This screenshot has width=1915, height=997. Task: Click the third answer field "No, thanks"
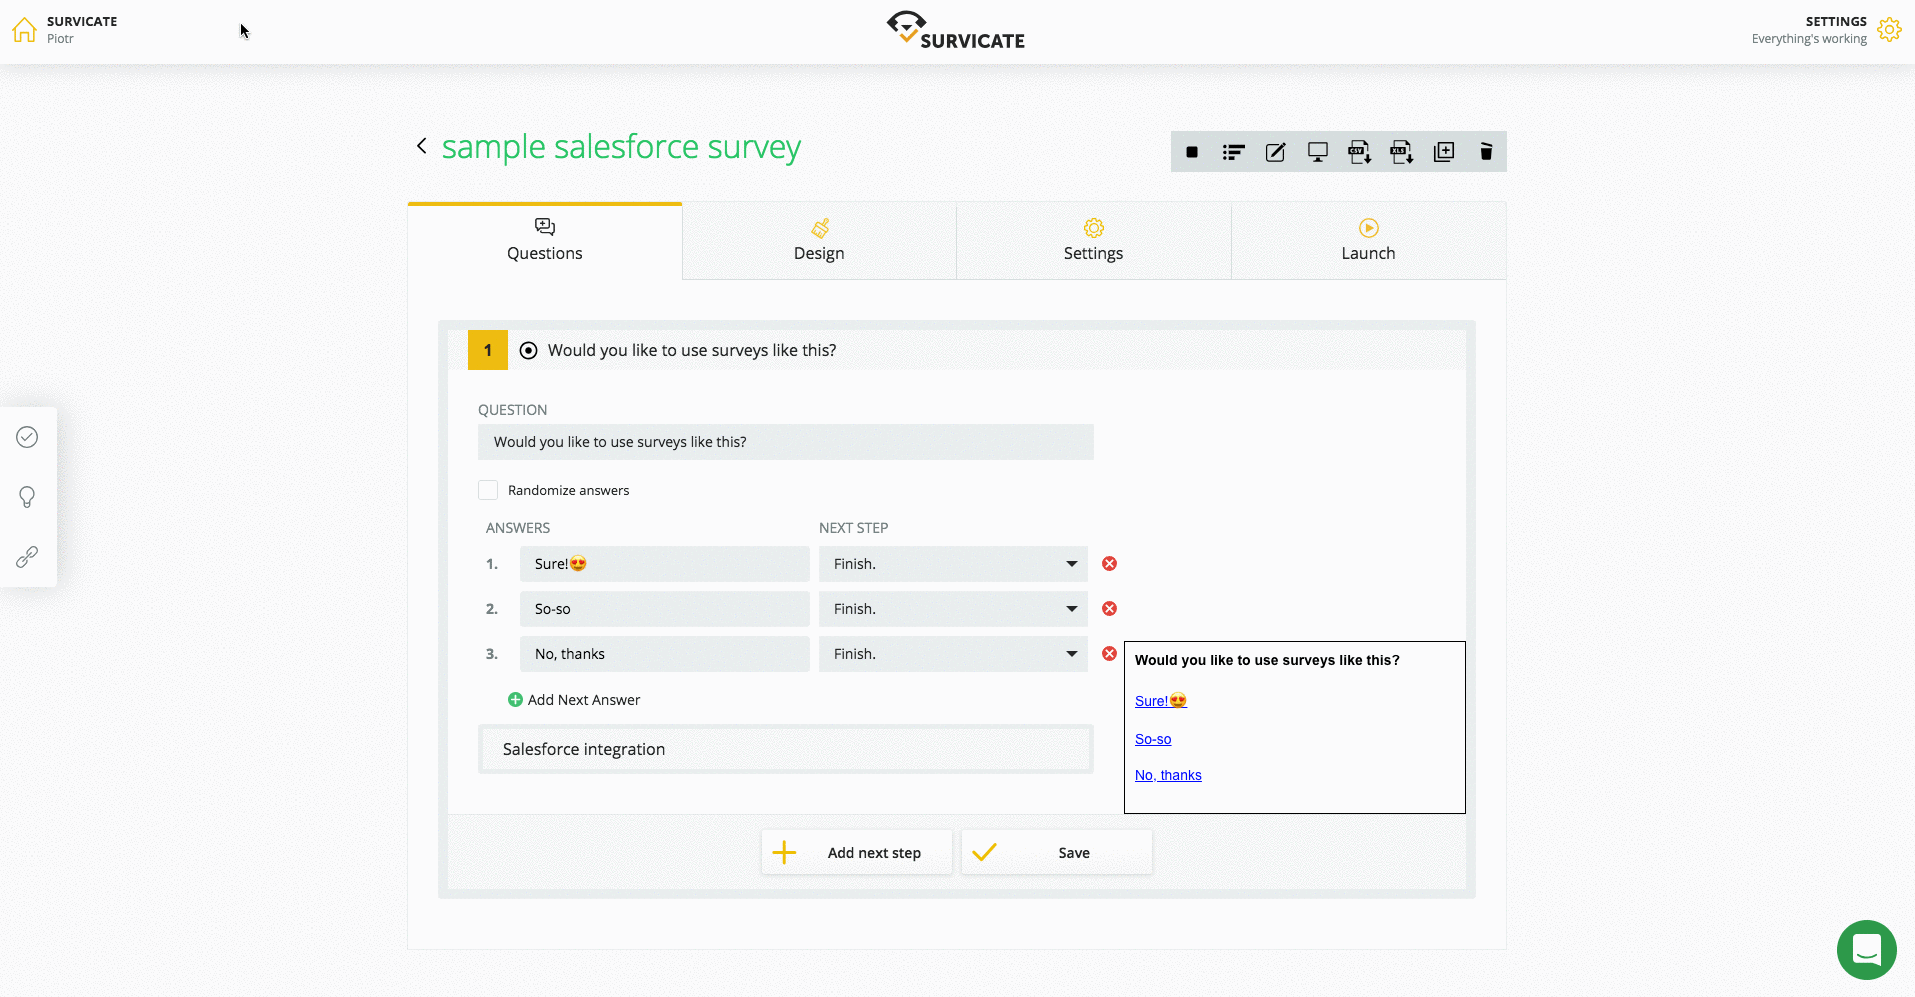[665, 654]
